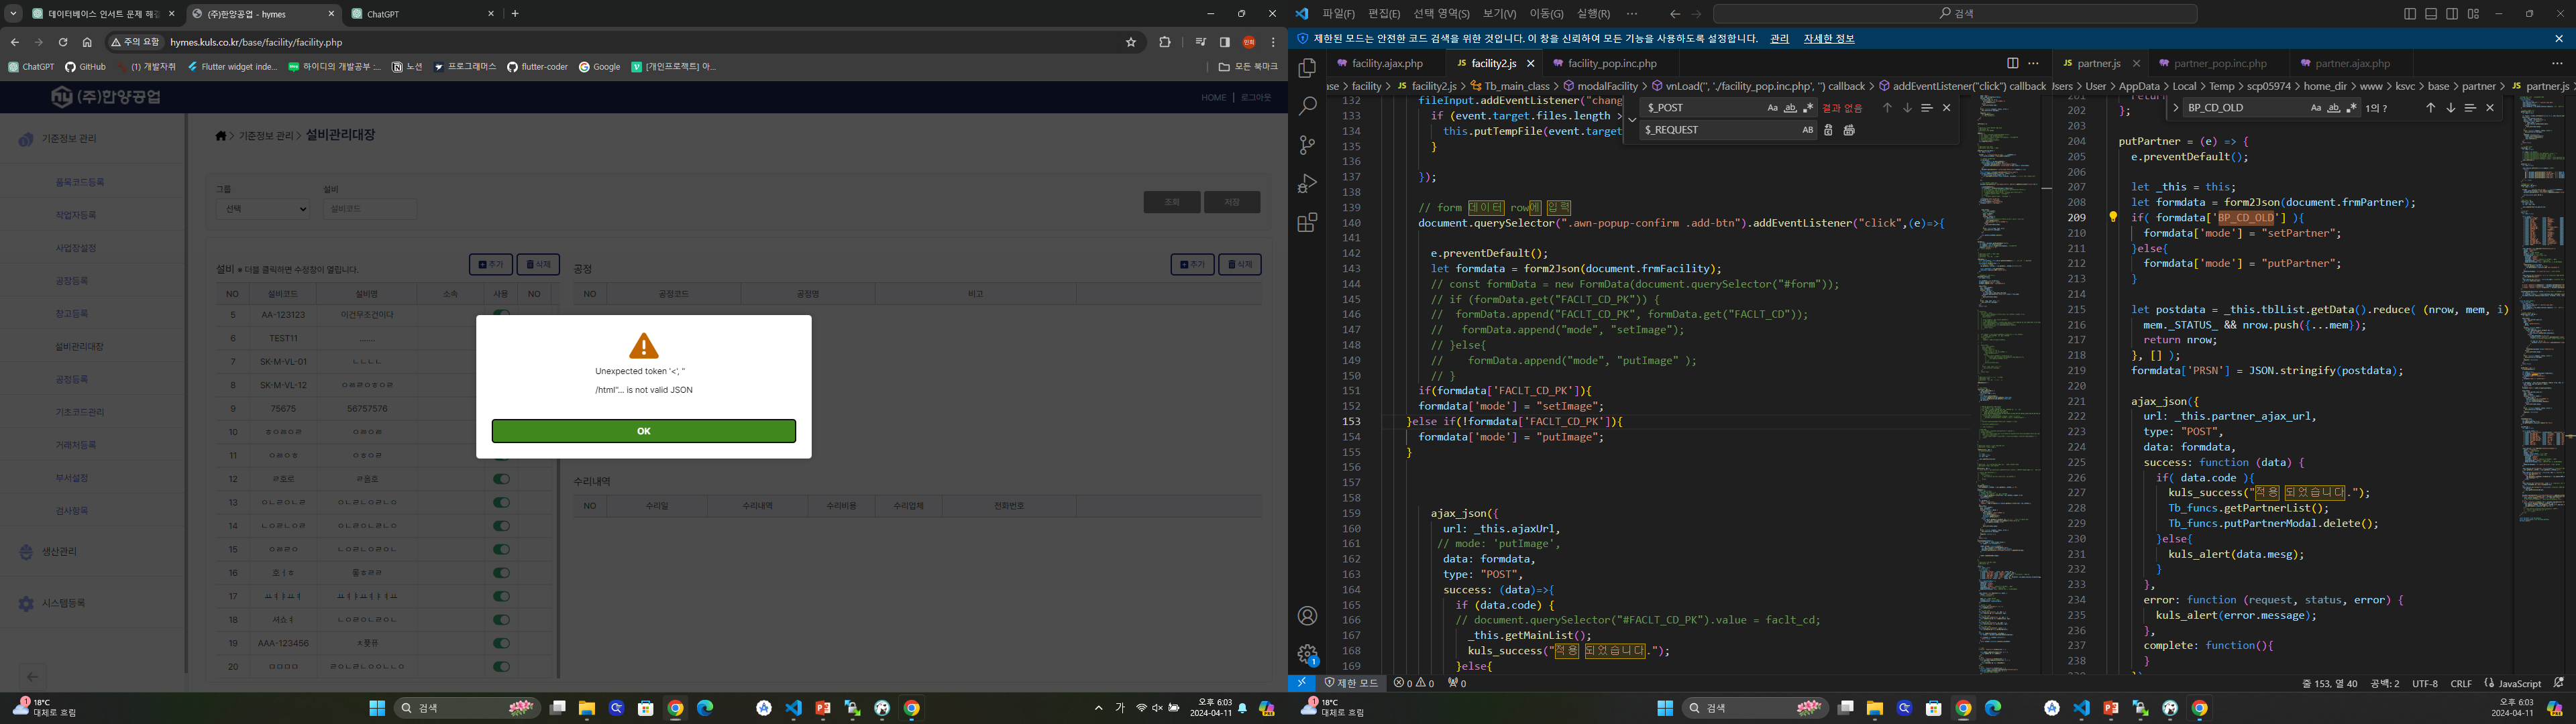The width and height of the screenshot is (2576, 724).
Task: Click the Chrome address bar URL
Action: (x=256, y=42)
